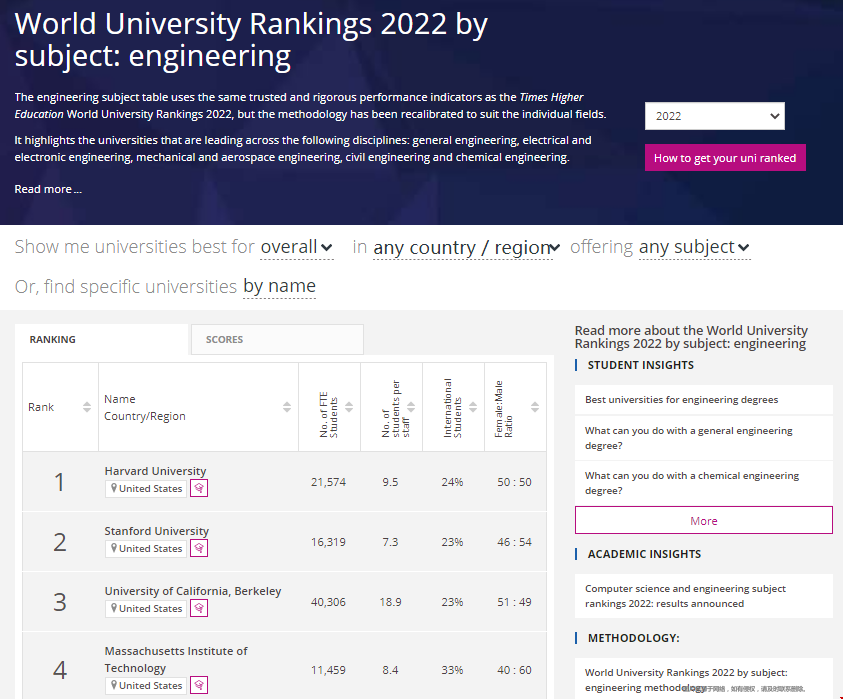
Task: Expand the 'Read more ...' description link
Action: tap(48, 189)
